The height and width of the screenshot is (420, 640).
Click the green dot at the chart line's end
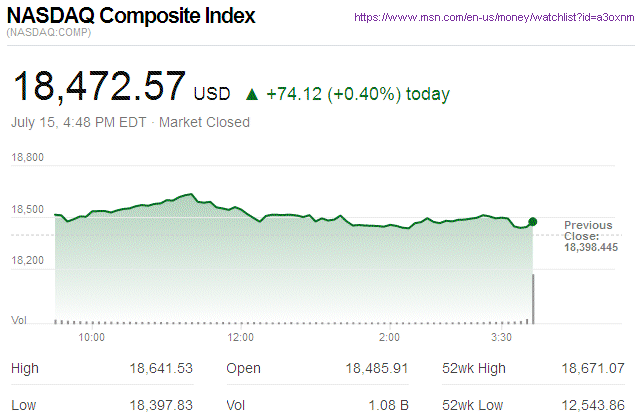[x=533, y=221]
